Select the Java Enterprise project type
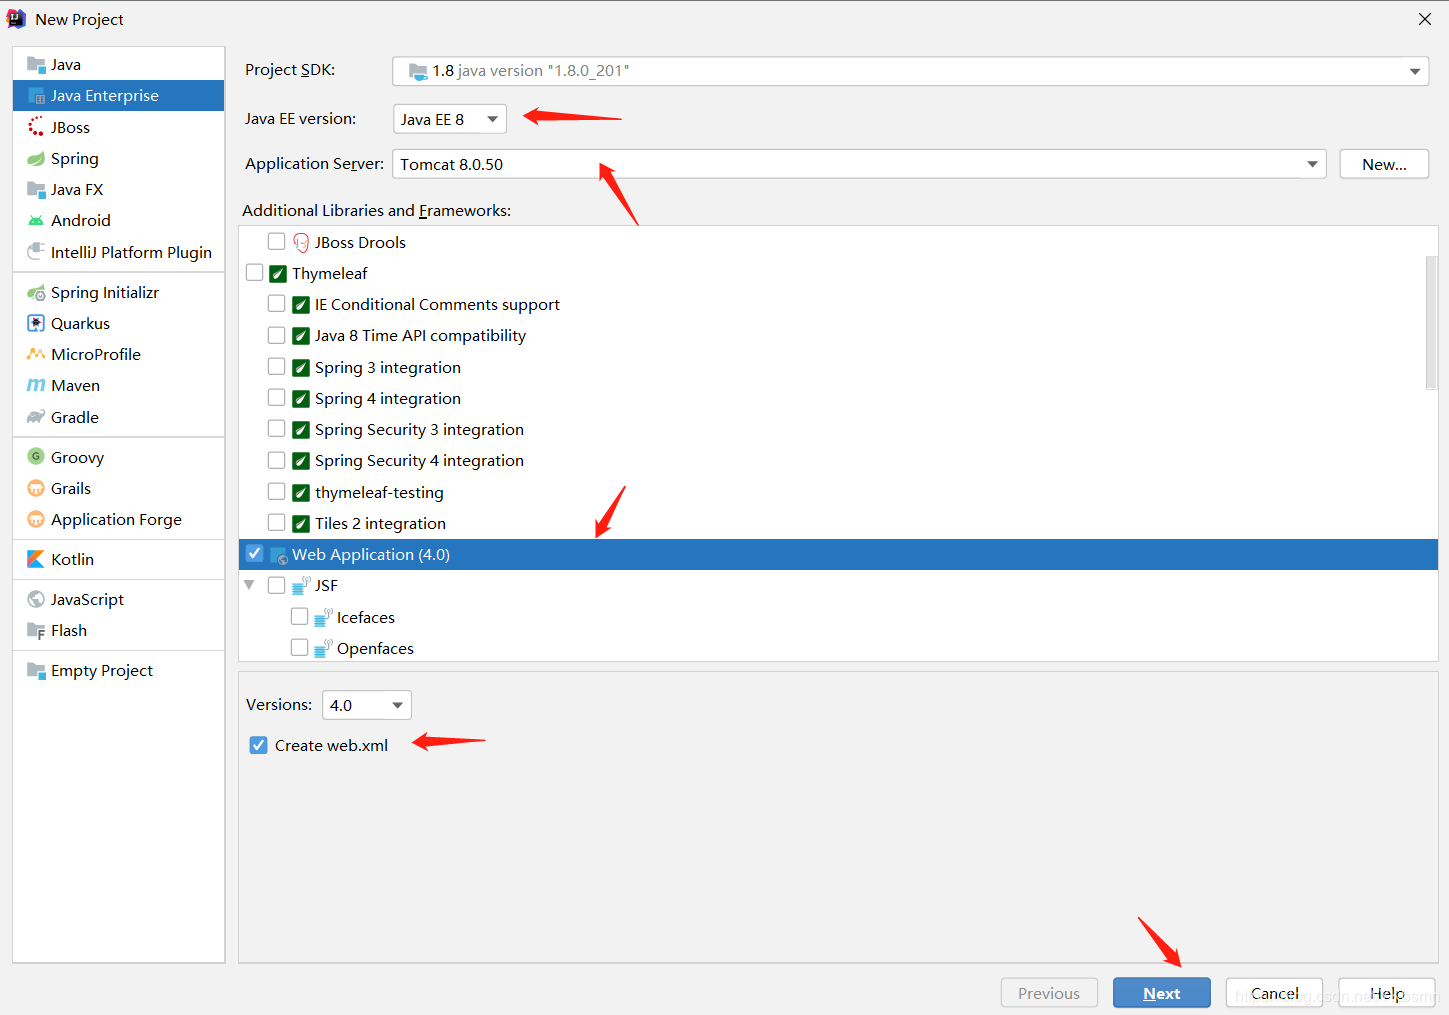1449x1015 pixels. click(x=118, y=96)
